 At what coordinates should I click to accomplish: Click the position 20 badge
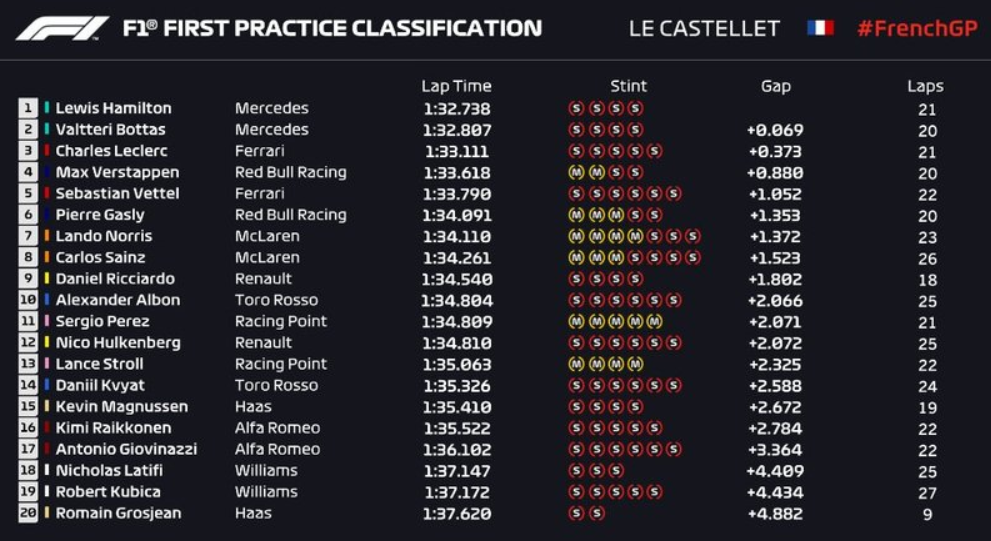coord(28,513)
